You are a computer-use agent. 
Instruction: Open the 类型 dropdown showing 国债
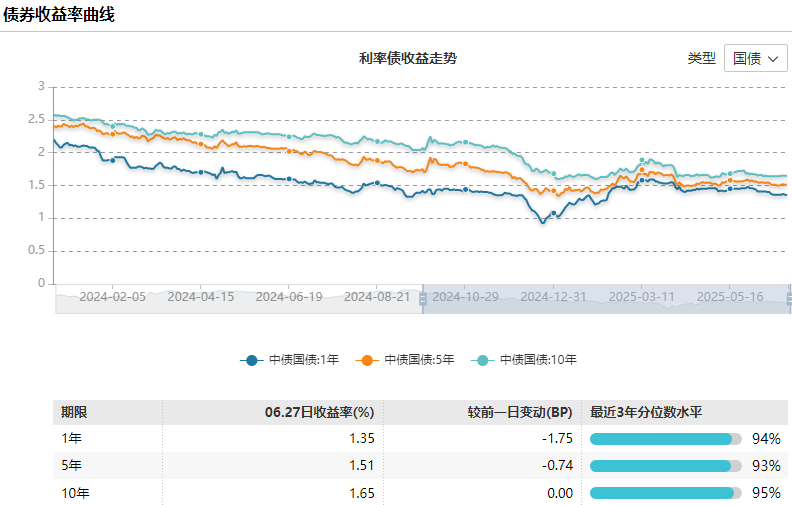pos(756,58)
